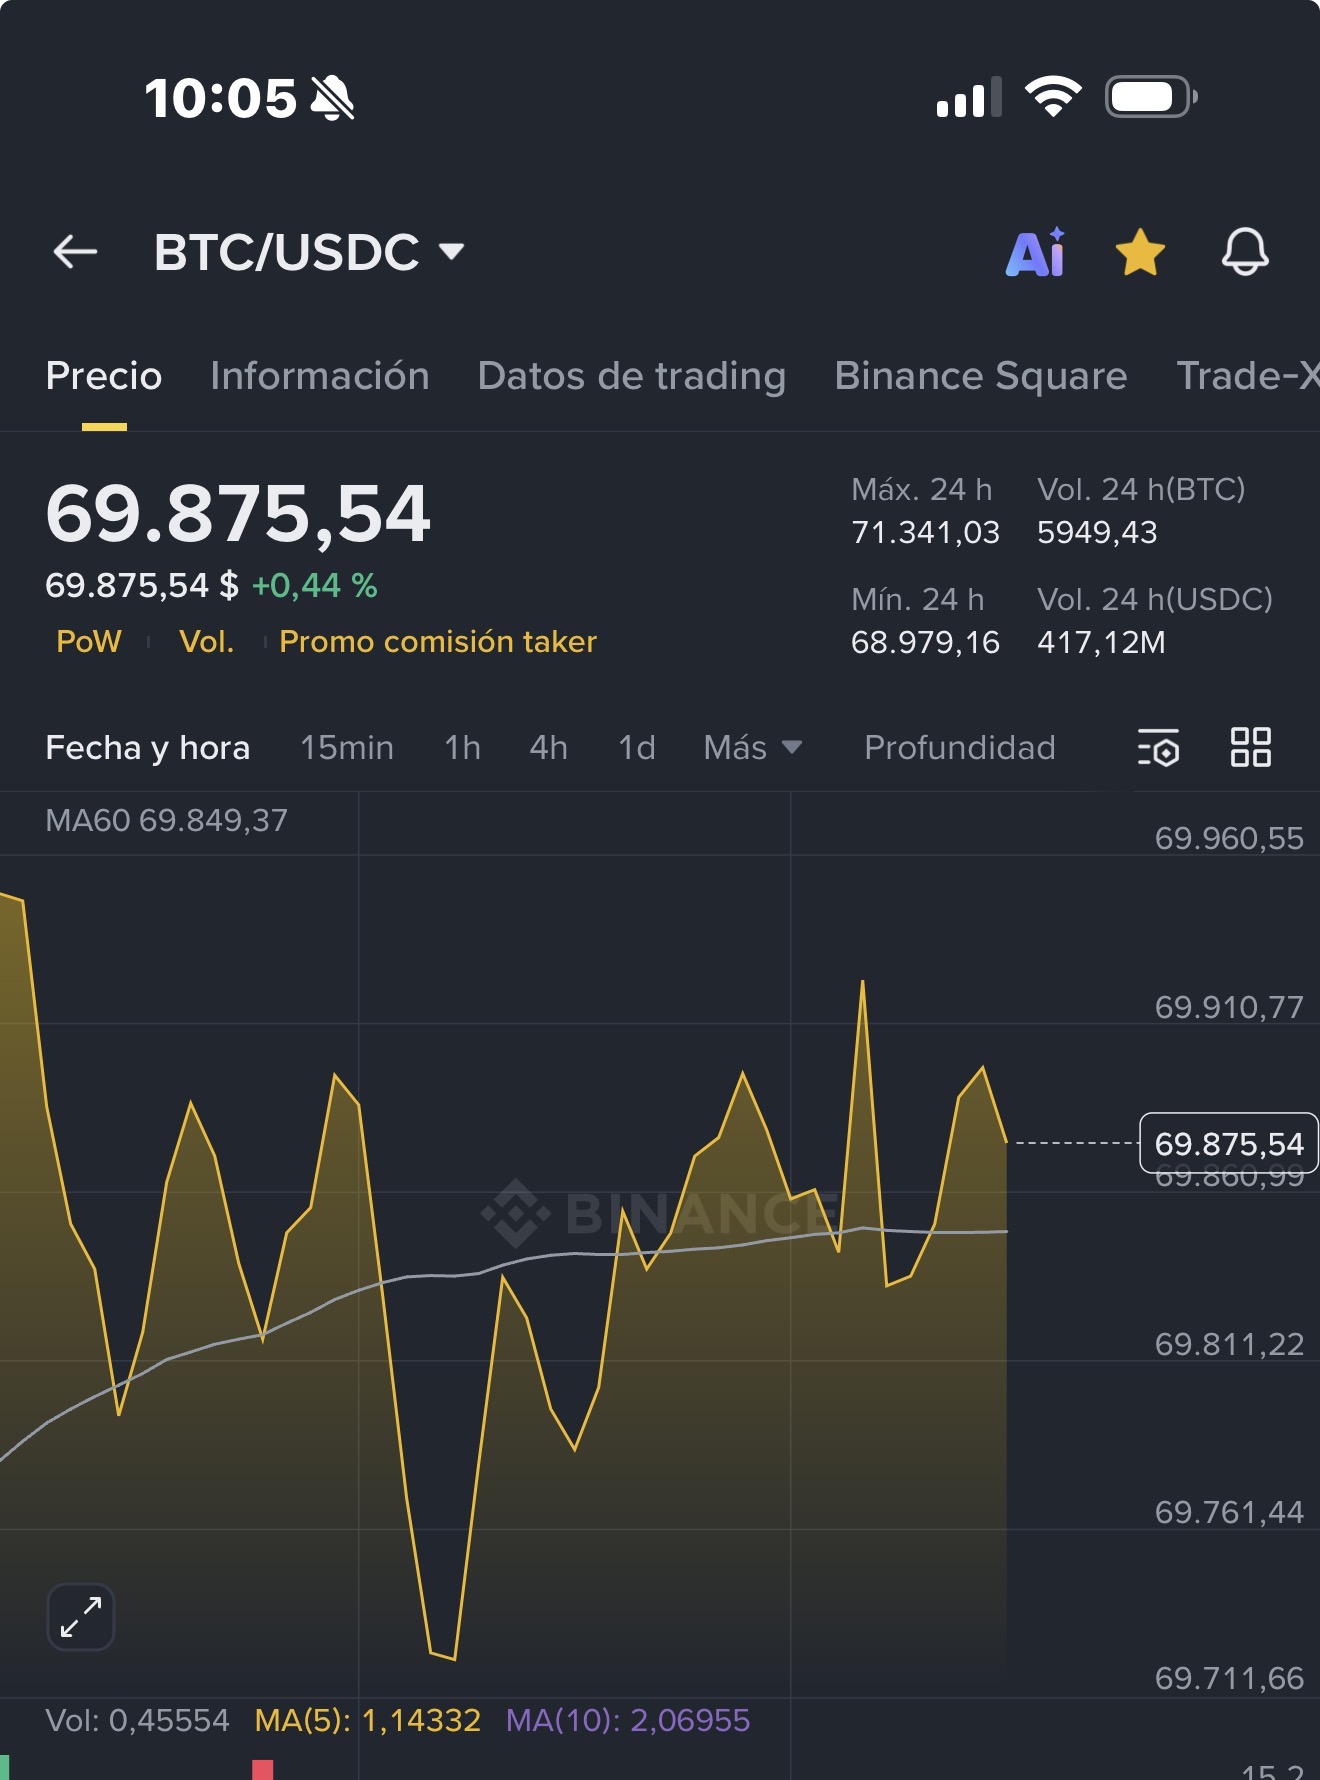Tap the 69.711,66 axis price
The image size is (1320, 1780).
click(1229, 1678)
